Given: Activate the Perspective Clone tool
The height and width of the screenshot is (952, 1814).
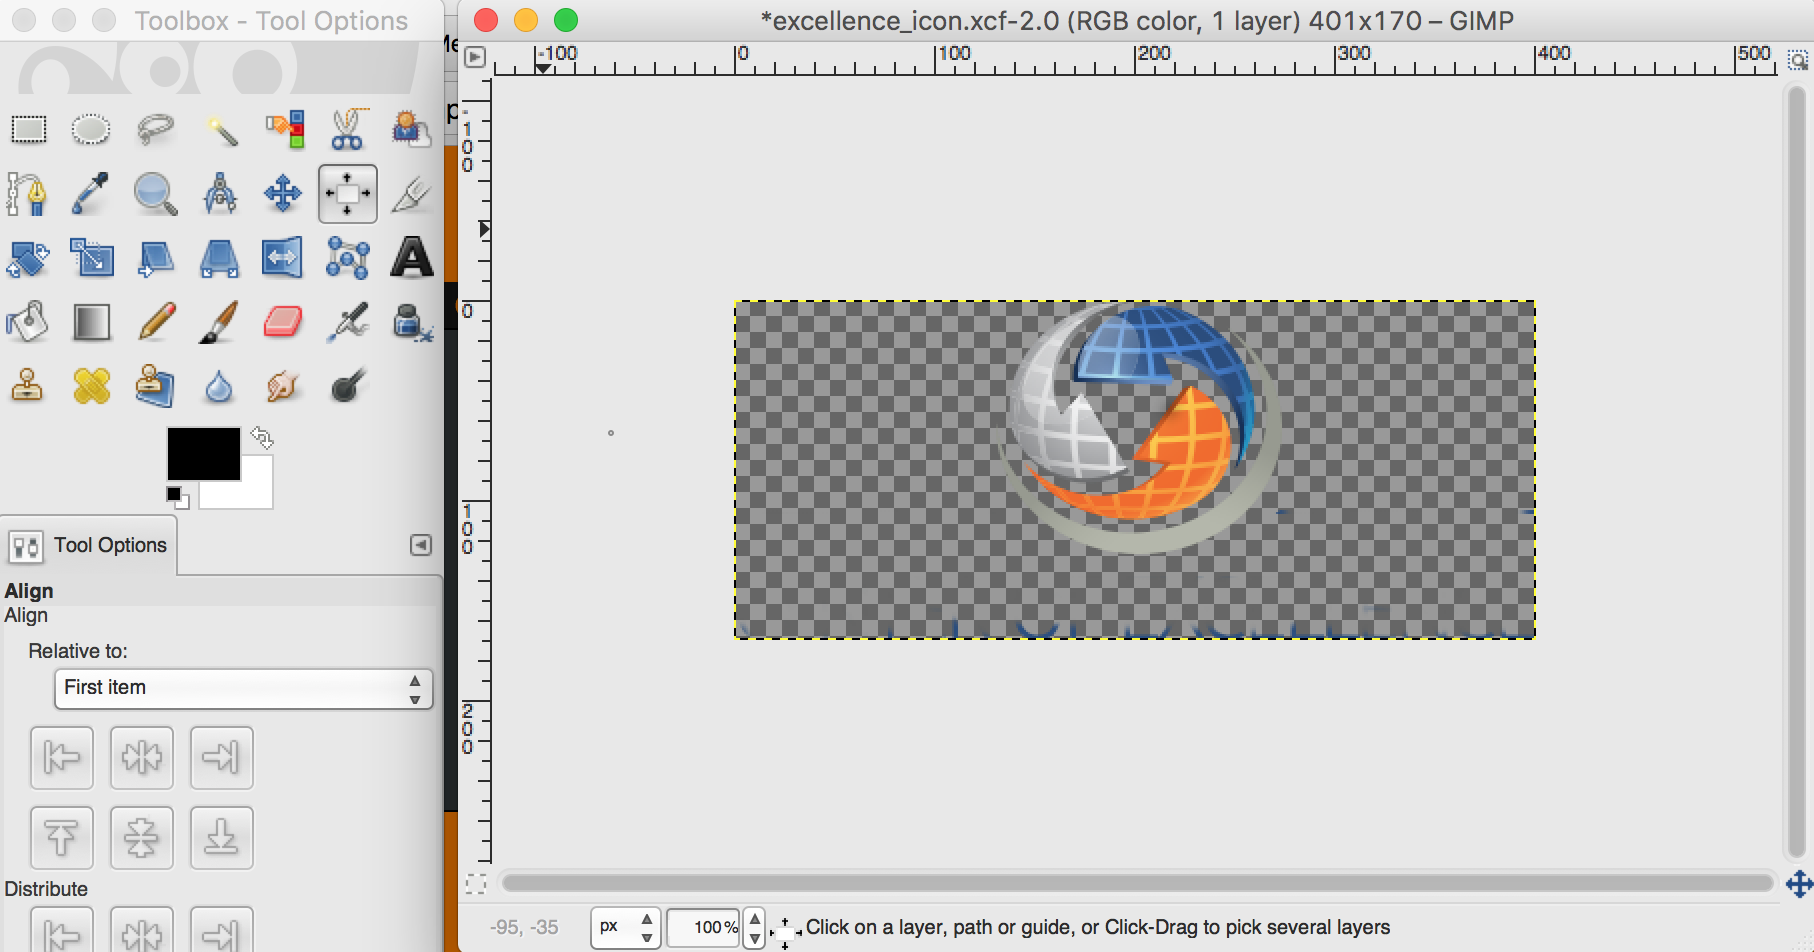Looking at the screenshot, I should click(155, 386).
